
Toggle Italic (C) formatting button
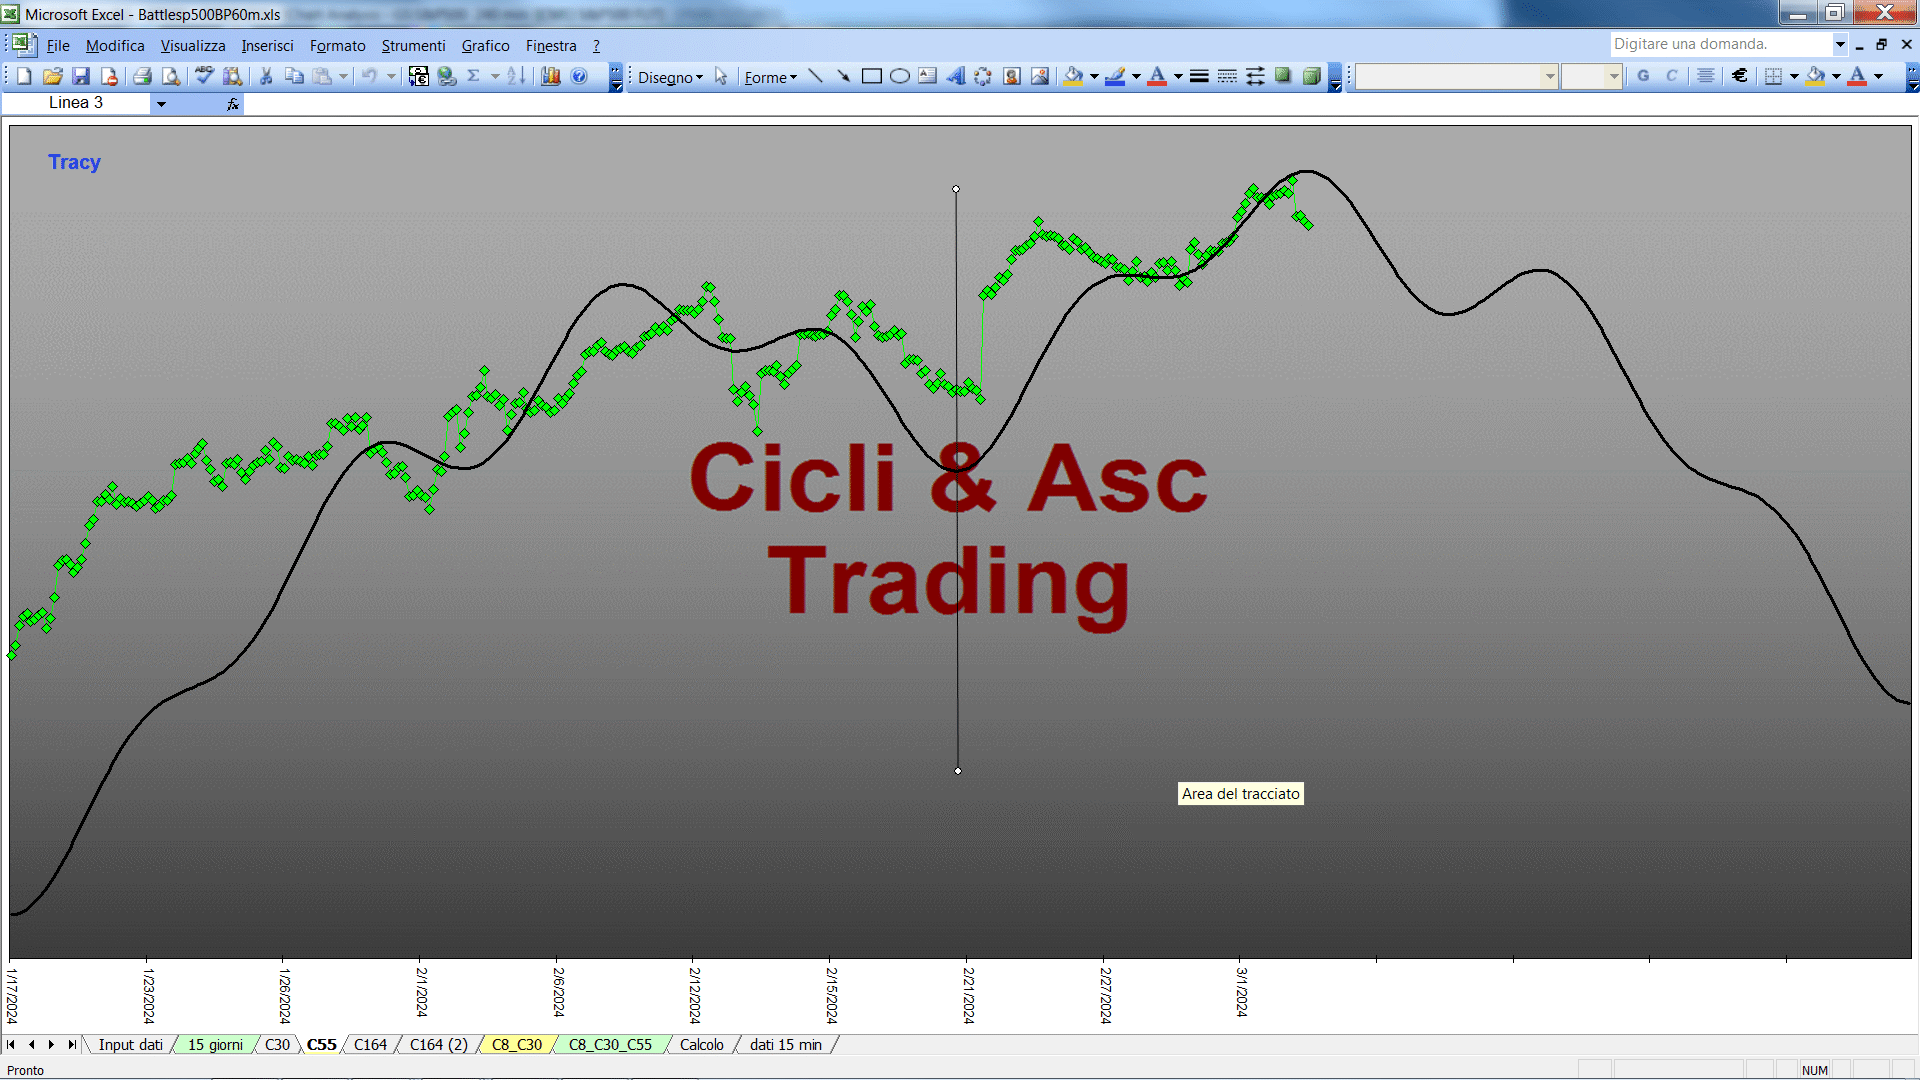tap(1671, 76)
